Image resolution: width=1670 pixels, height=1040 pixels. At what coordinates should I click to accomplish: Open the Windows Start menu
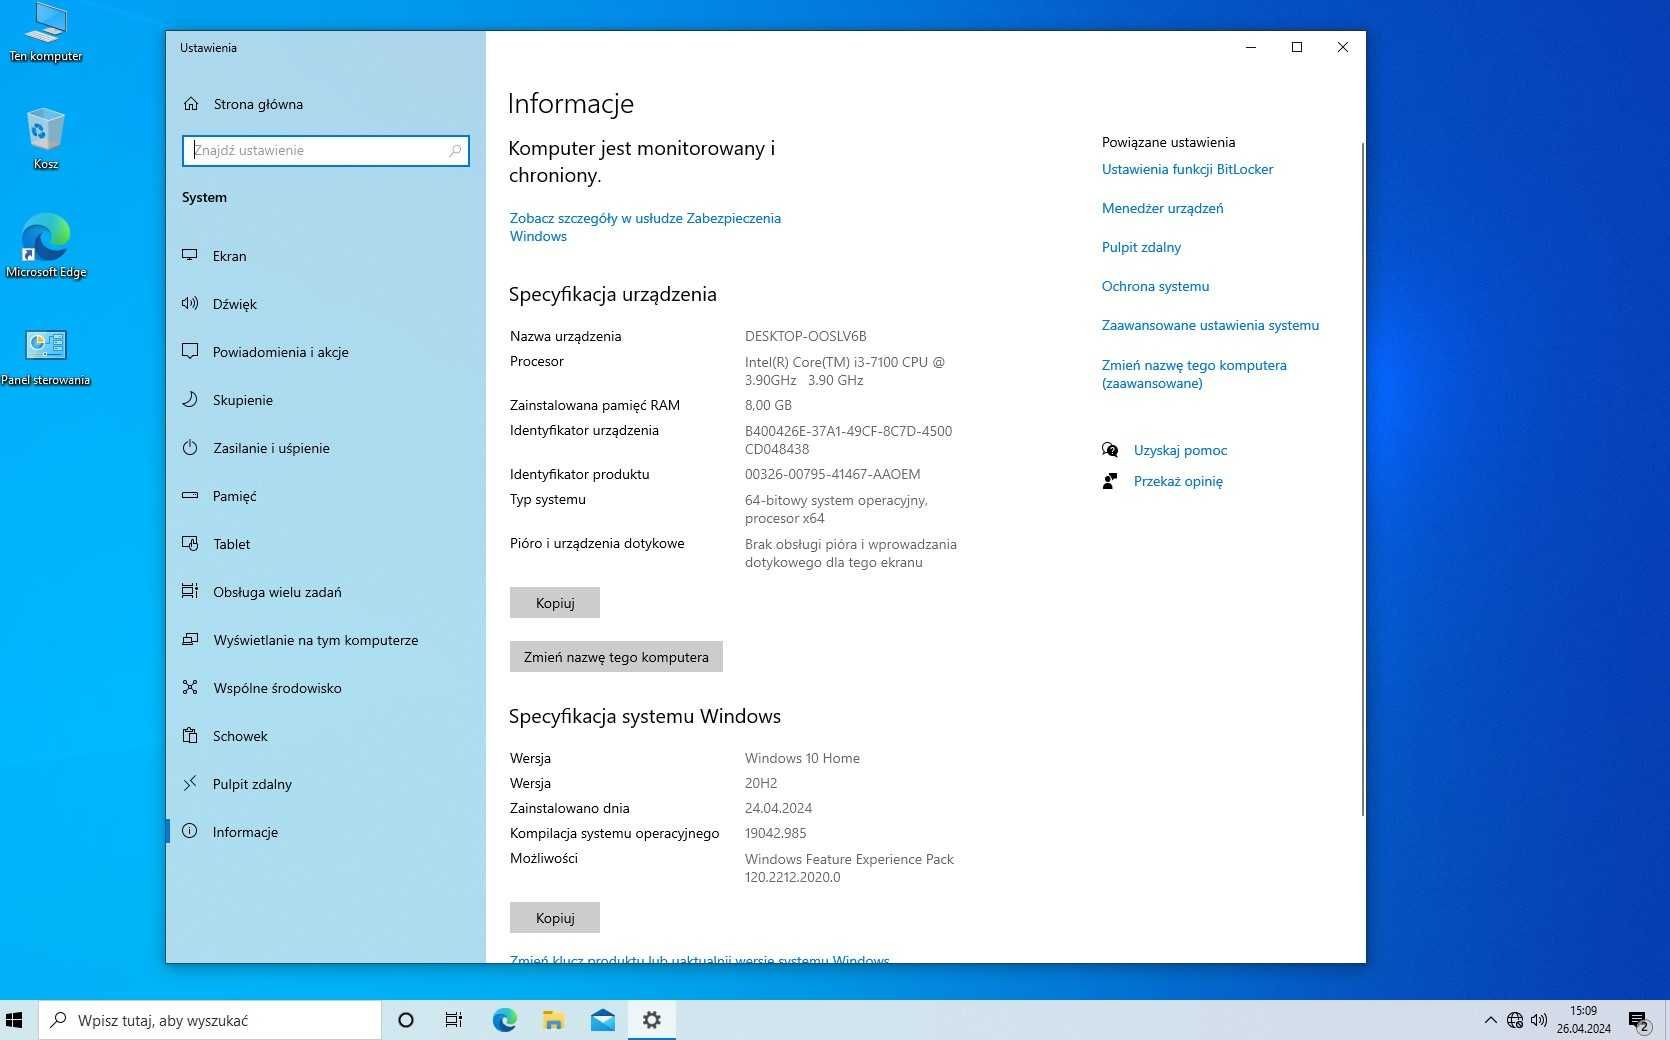tap(14, 1020)
